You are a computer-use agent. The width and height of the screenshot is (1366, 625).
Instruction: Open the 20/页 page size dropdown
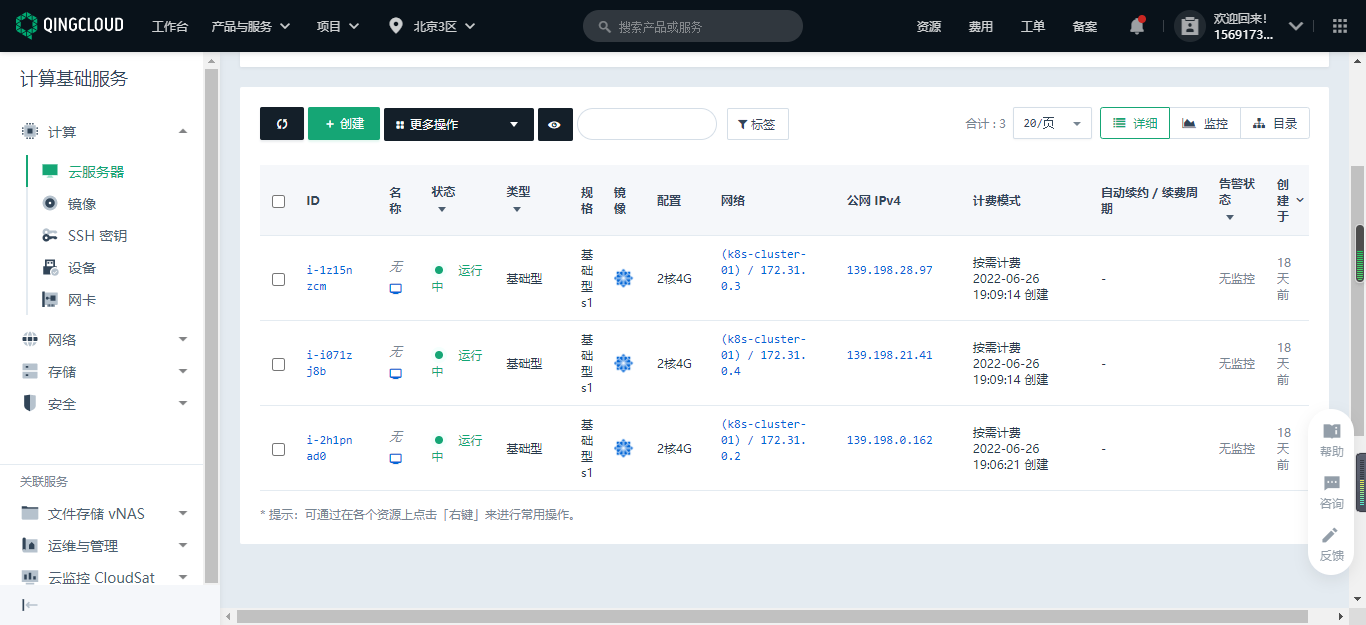click(x=1052, y=122)
